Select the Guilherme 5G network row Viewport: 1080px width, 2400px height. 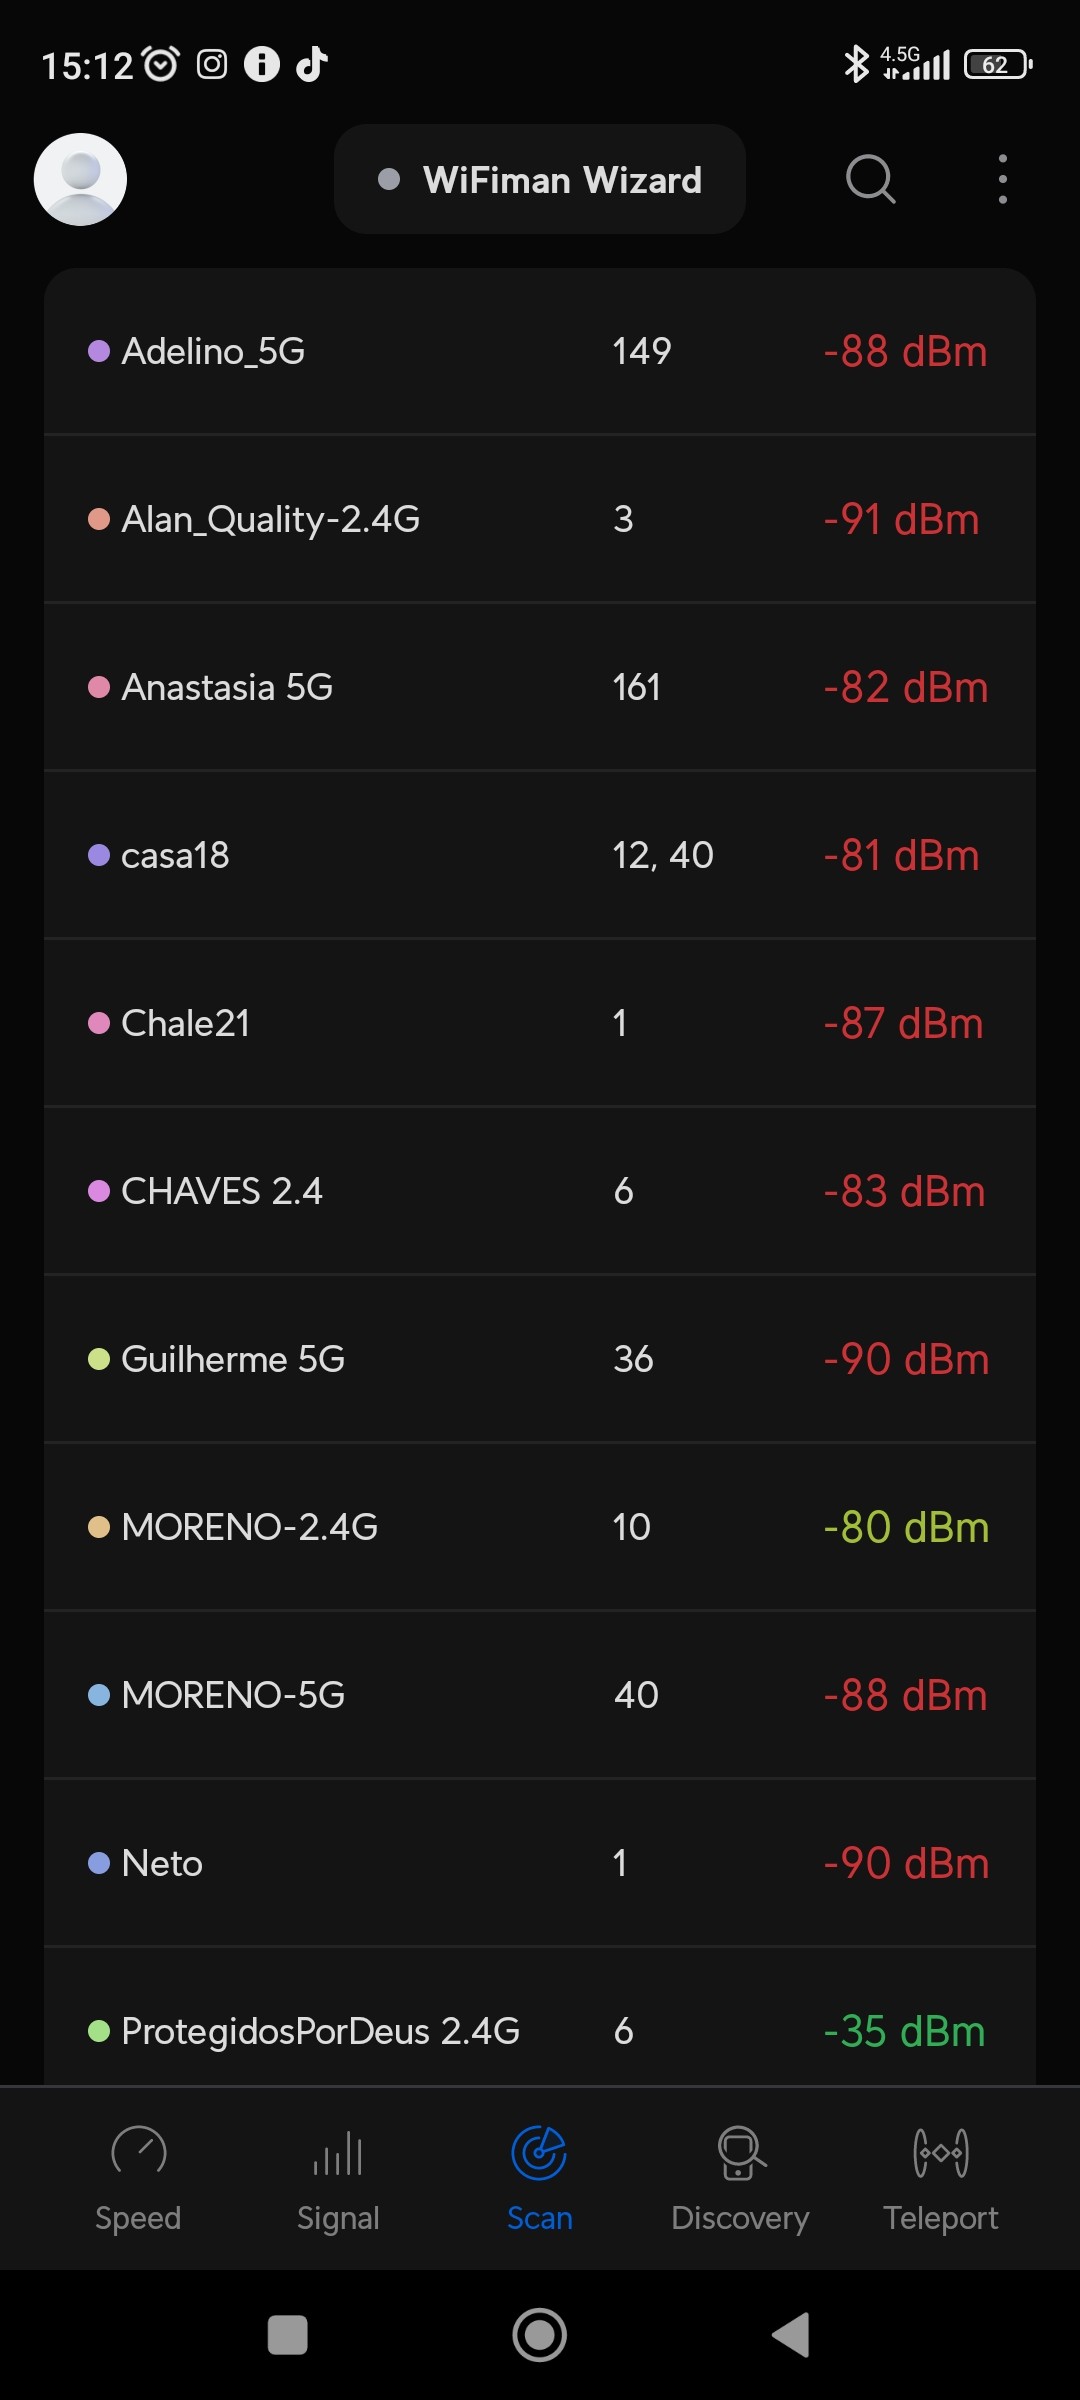[x=540, y=1359]
